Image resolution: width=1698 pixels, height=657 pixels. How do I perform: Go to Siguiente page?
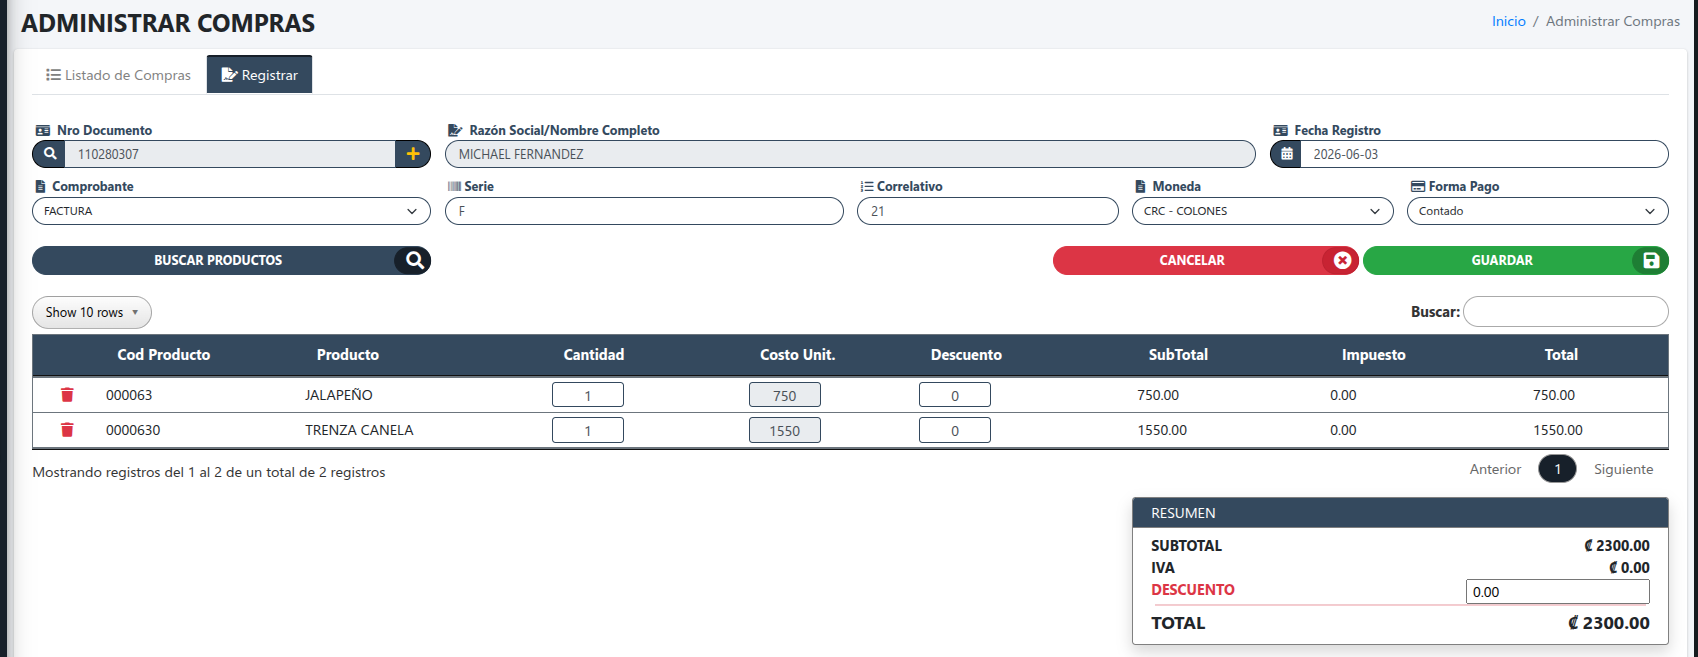(x=1623, y=469)
